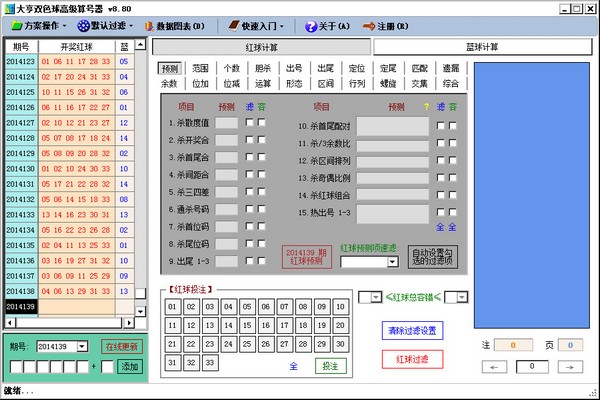Click the up arrow of the draw list scrollbar
600x400 pixels.
click(140, 45)
